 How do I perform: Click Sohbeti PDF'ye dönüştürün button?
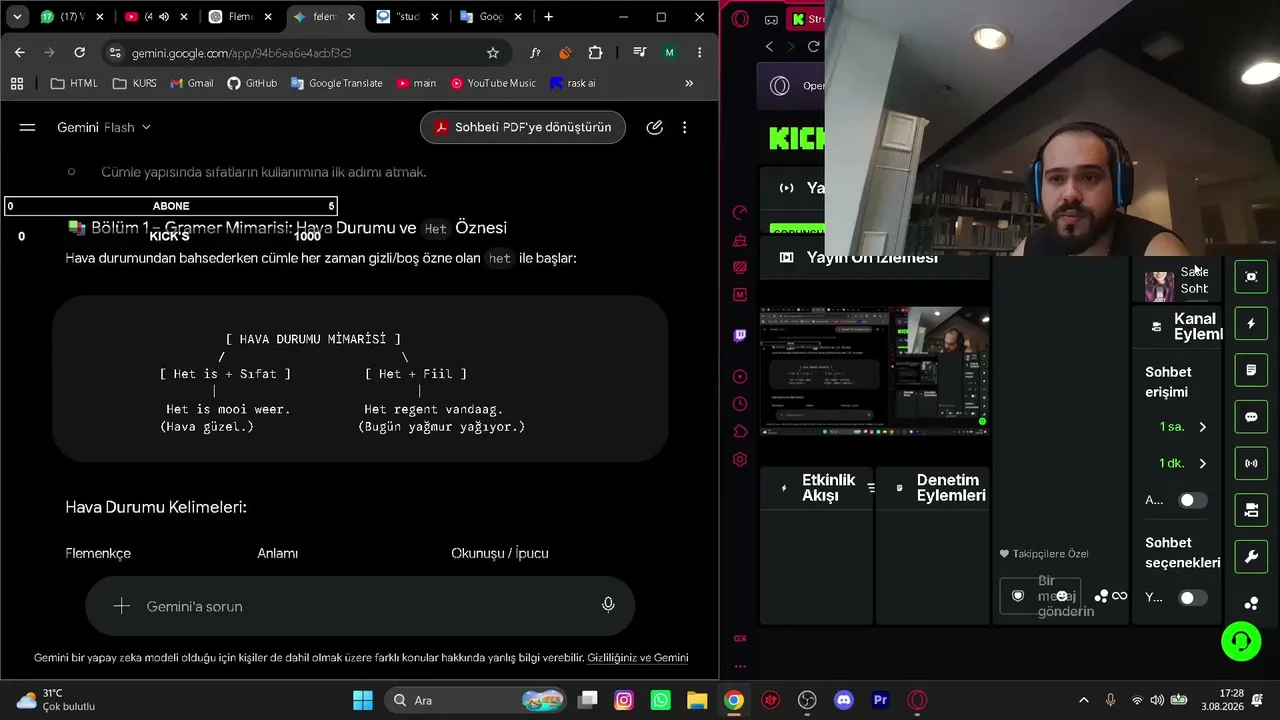coord(523,127)
